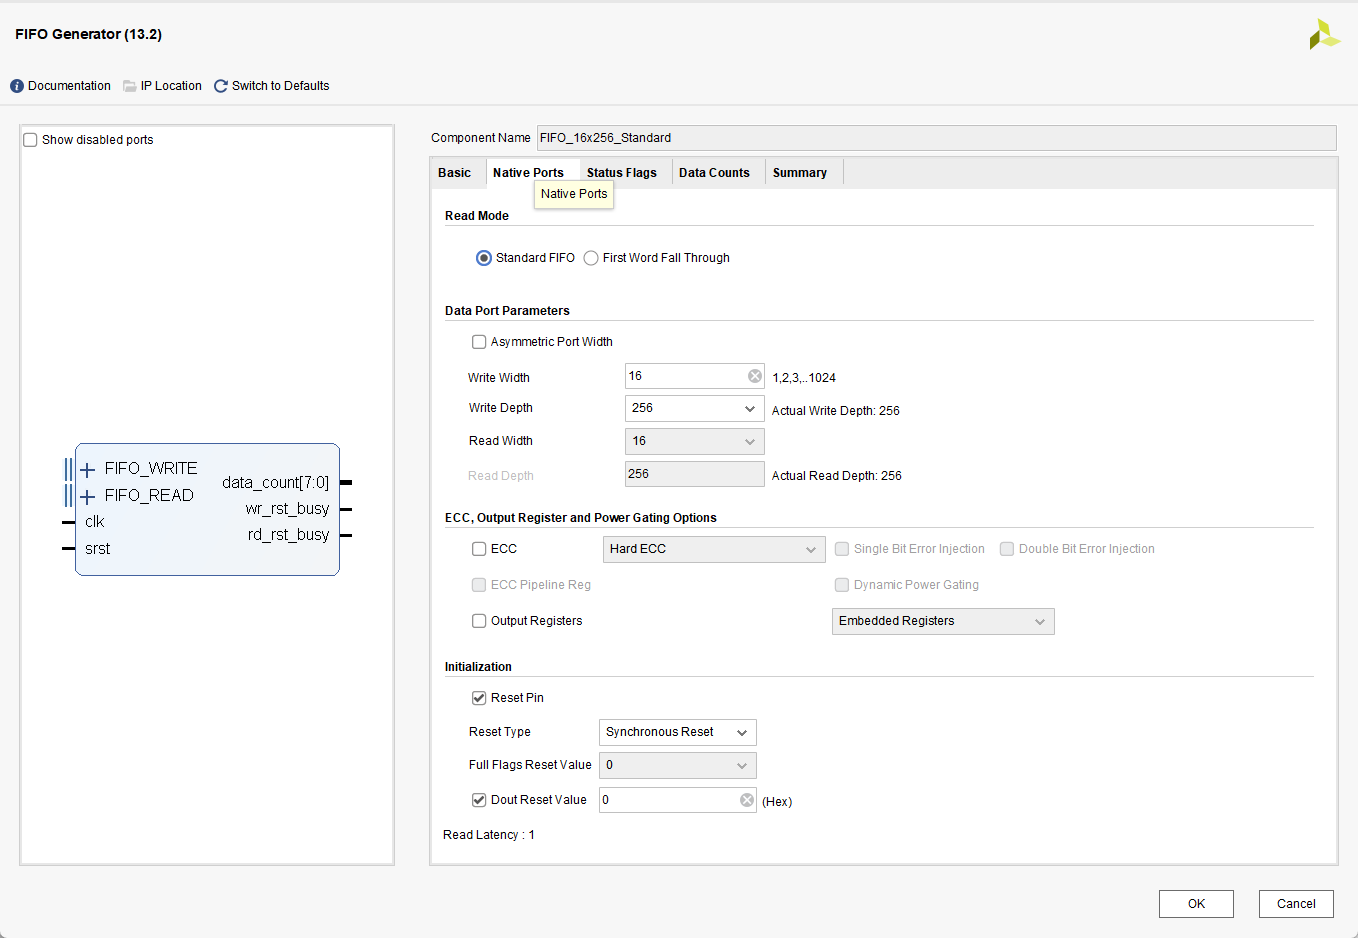Viewport: 1358px width, 938px height.
Task: Go to the Summary tab
Action: click(800, 173)
